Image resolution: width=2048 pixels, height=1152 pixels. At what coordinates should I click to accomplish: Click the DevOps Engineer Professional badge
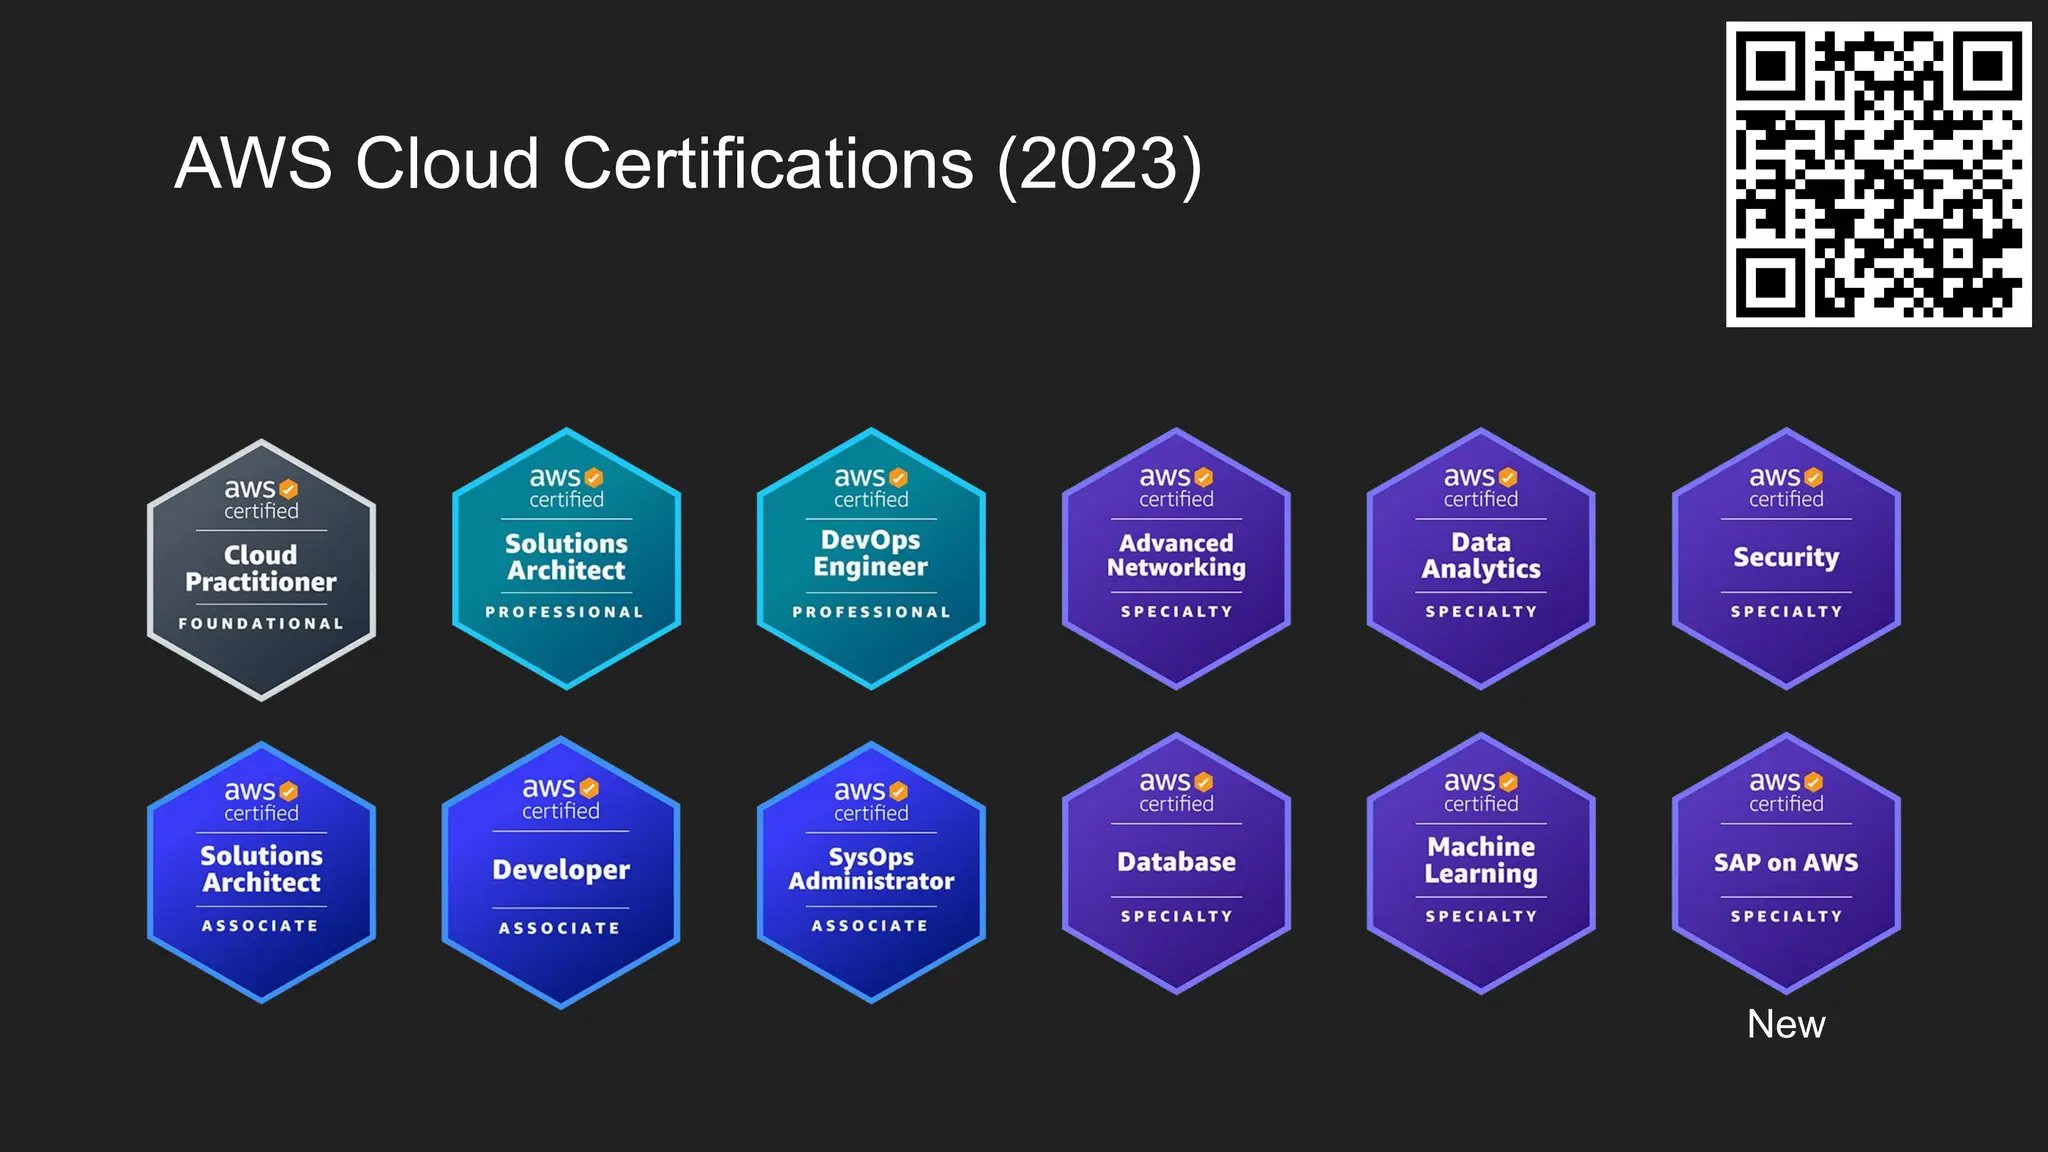871,558
